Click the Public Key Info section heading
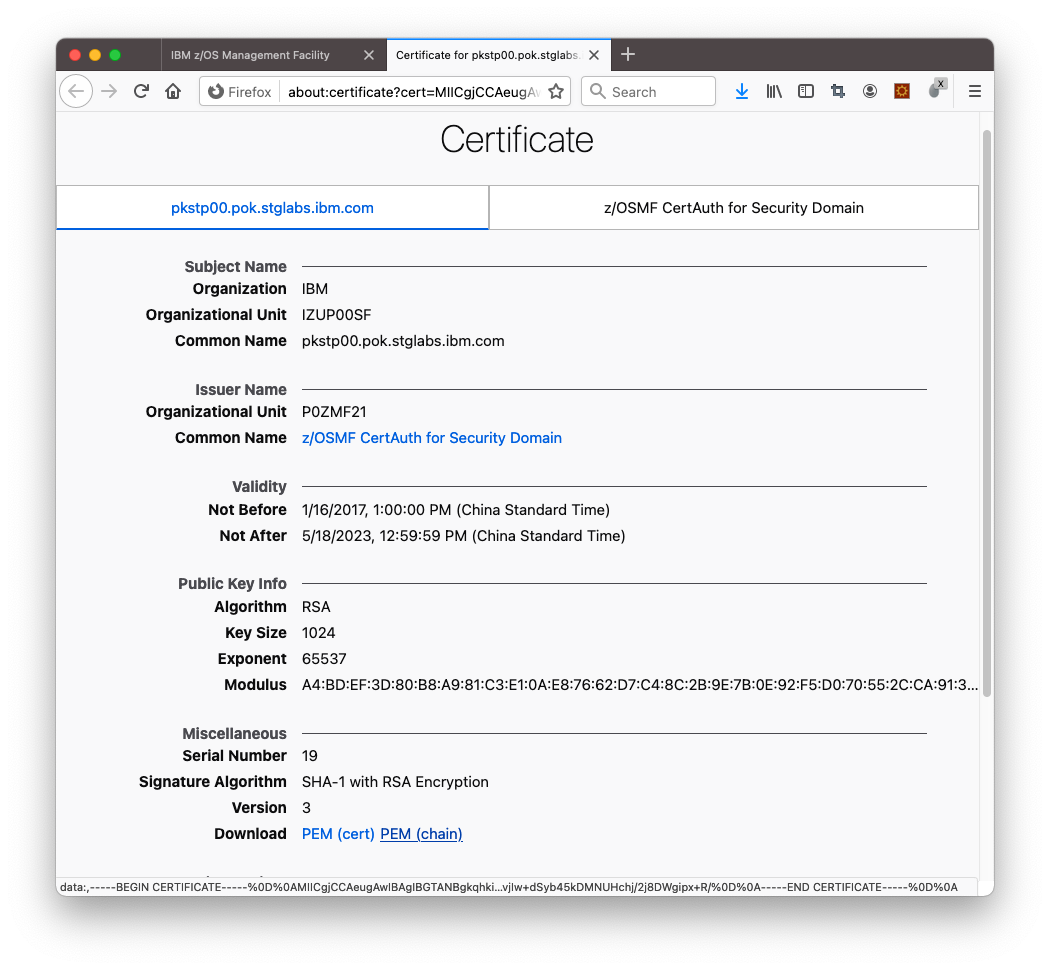This screenshot has height=970, width=1050. (x=232, y=584)
